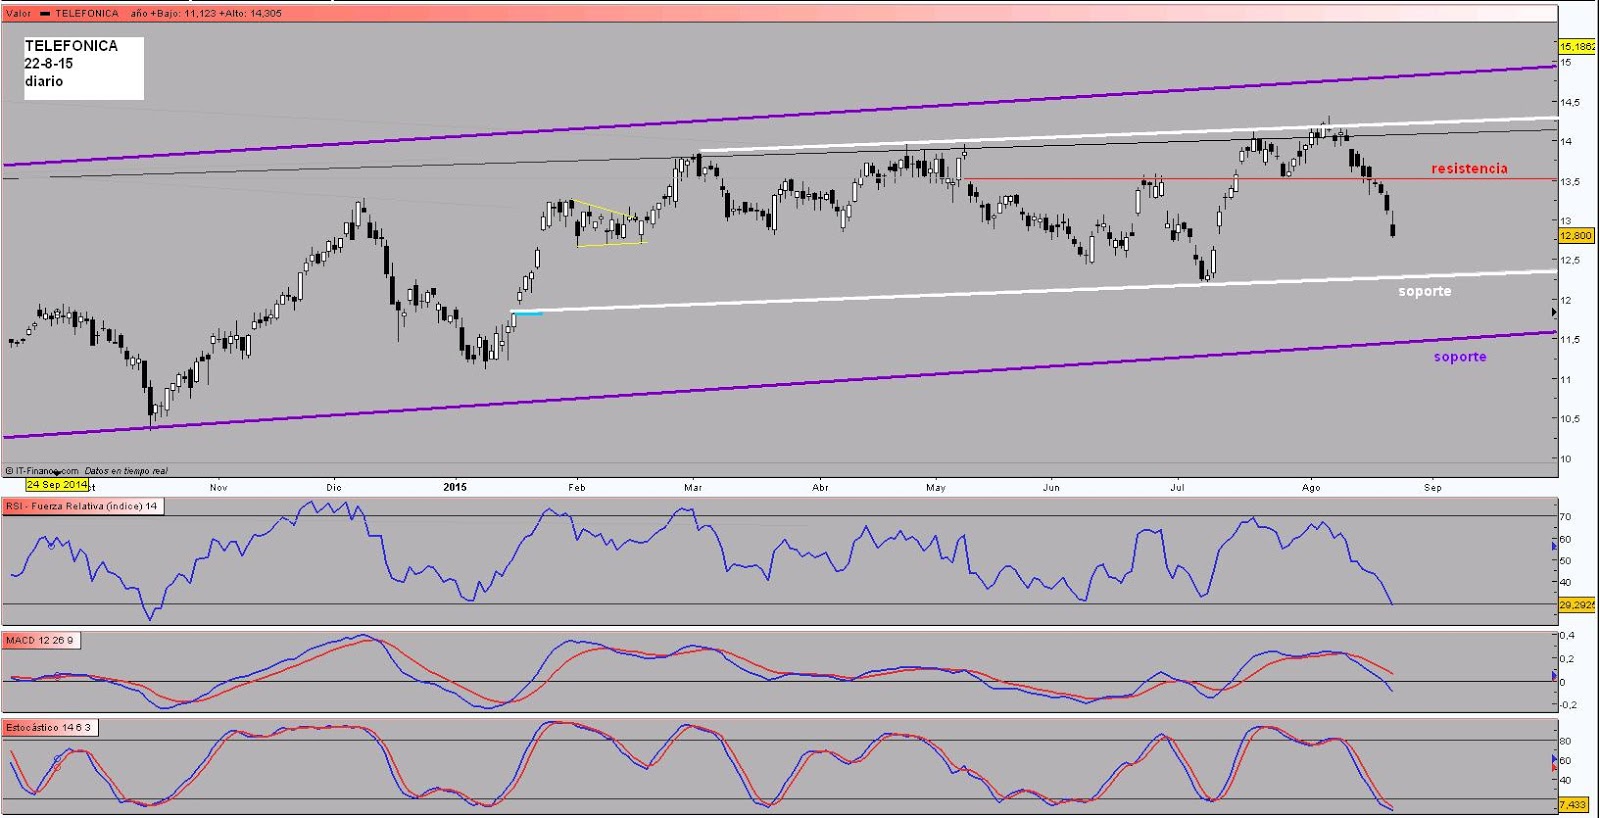Click the '-0,2' level on the MACD axis
The height and width of the screenshot is (818, 1600).
1569,705
